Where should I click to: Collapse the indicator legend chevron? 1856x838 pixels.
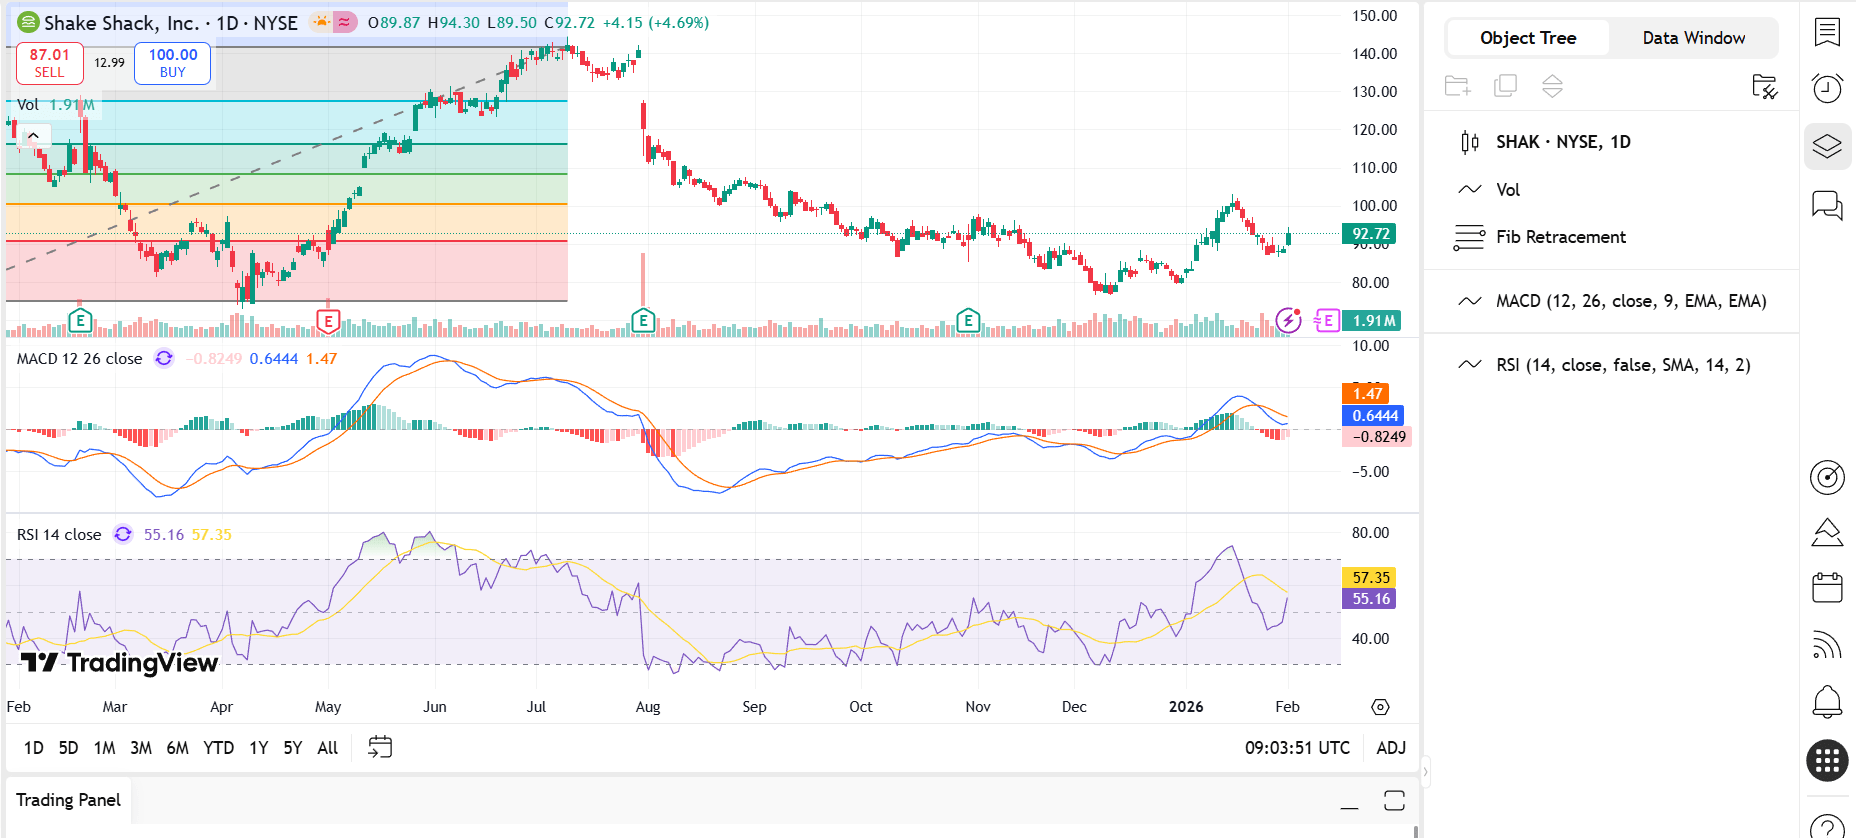(x=33, y=136)
